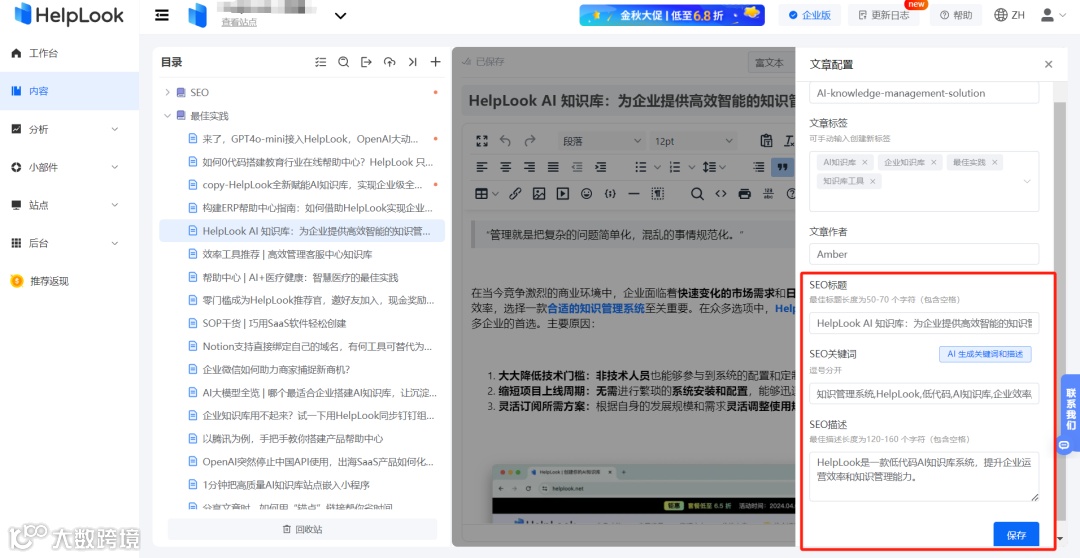Click the multi-select checklist icon in 目录 header
This screenshot has width=1080, height=558.
[320, 62]
